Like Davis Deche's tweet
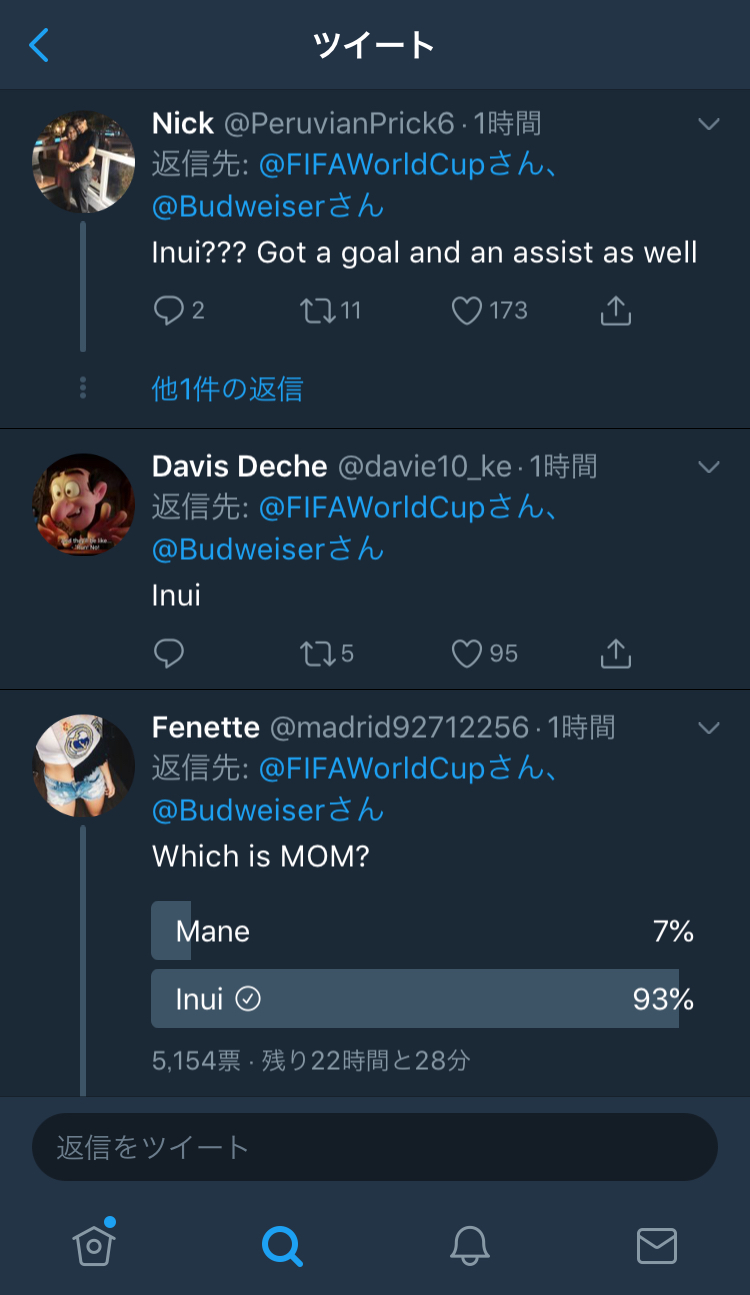This screenshot has height=1295, width=750. pos(467,654)
